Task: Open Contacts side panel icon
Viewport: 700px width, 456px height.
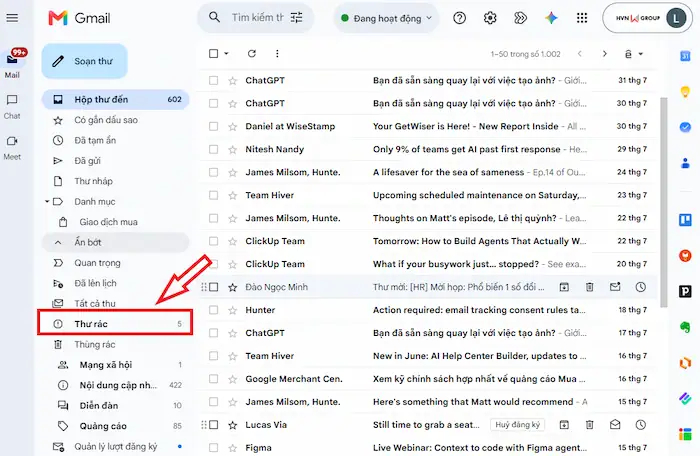Action: pyautogui.click(x=685, y=163)
